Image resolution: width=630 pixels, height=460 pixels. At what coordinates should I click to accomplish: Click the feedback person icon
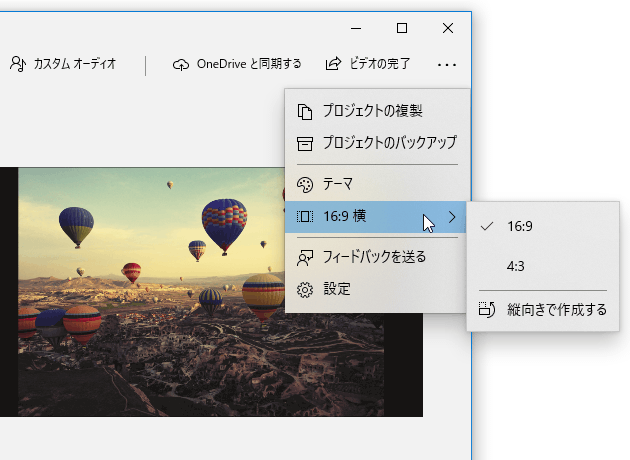tap(305, 258)
